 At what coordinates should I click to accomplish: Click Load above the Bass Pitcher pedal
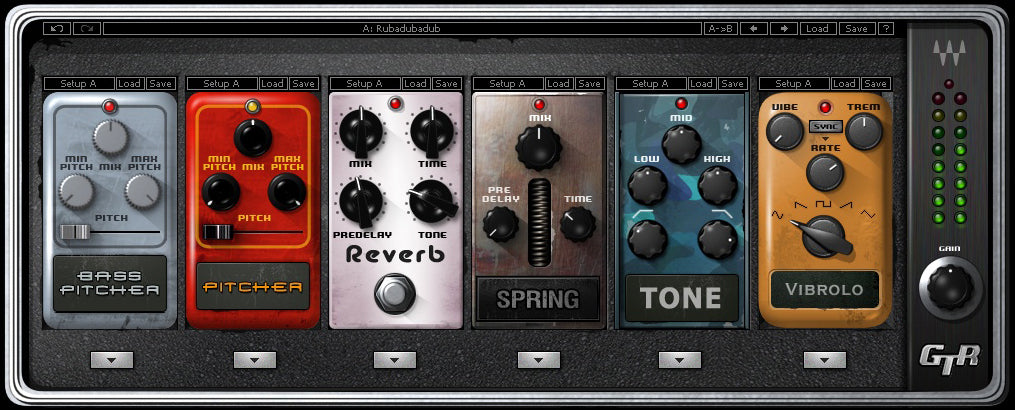click(130, 84)
